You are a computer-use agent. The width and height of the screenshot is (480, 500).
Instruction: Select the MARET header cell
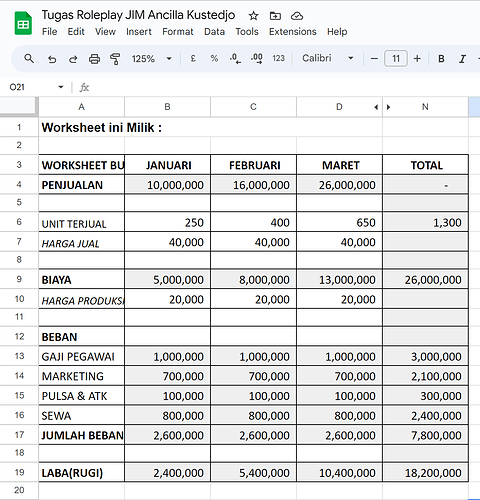point(340,165)
